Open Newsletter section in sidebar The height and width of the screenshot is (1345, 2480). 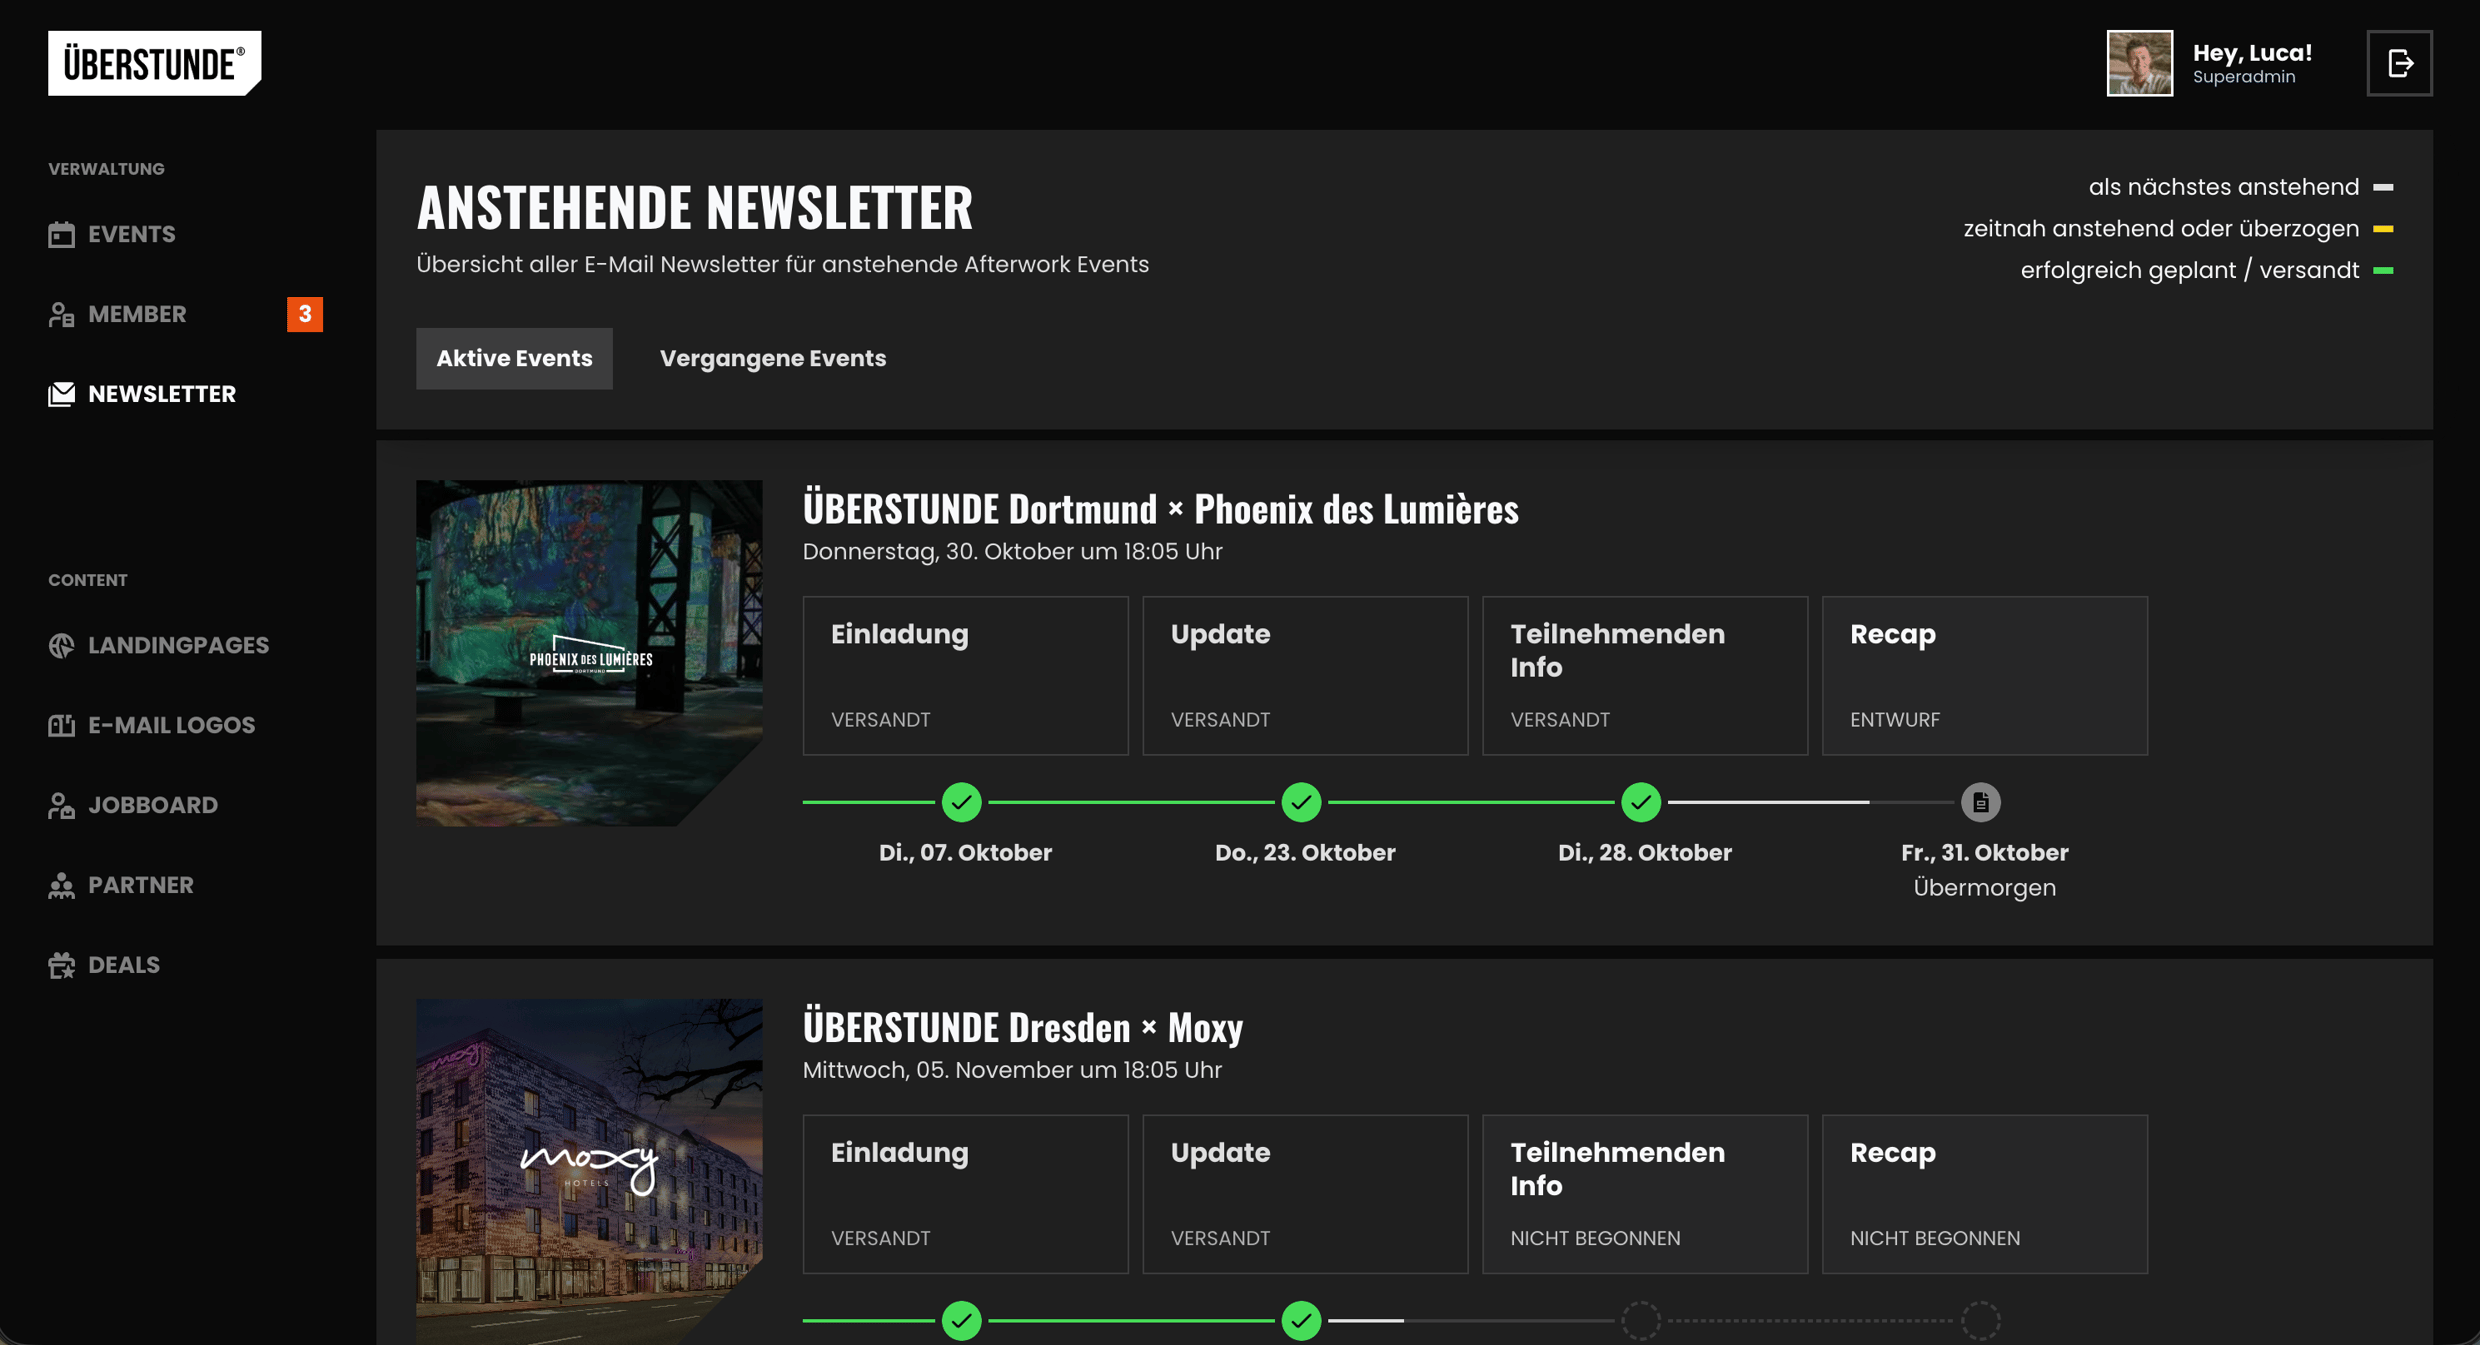(x=161, y=394)
